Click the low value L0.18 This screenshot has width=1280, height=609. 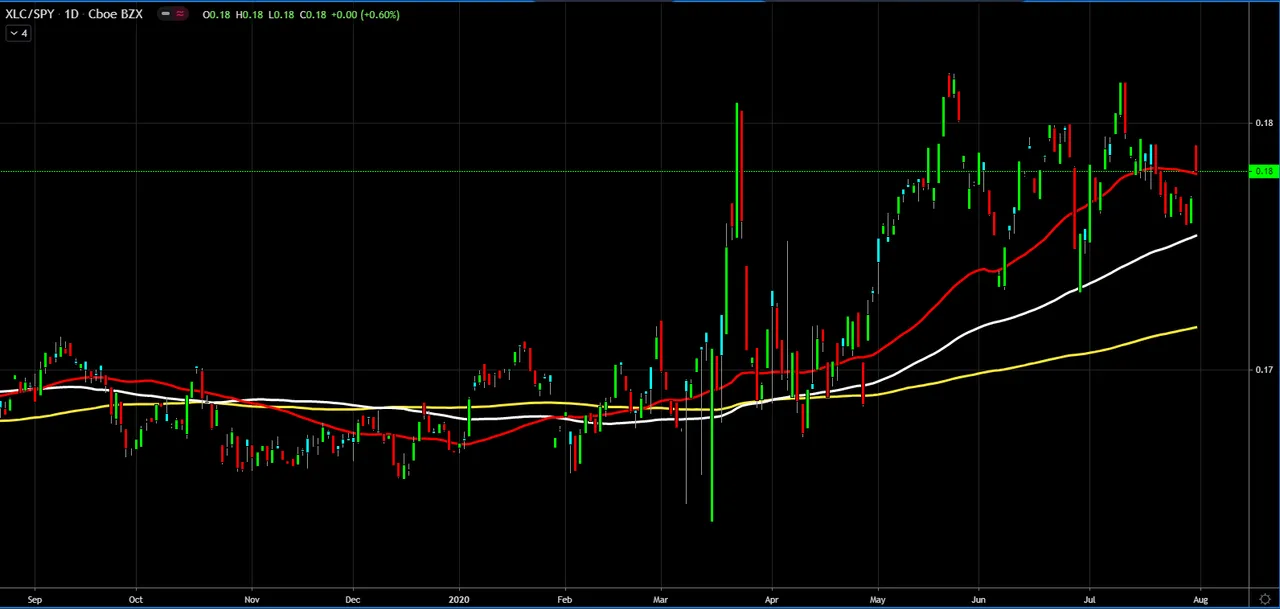(x=281, y=14)
